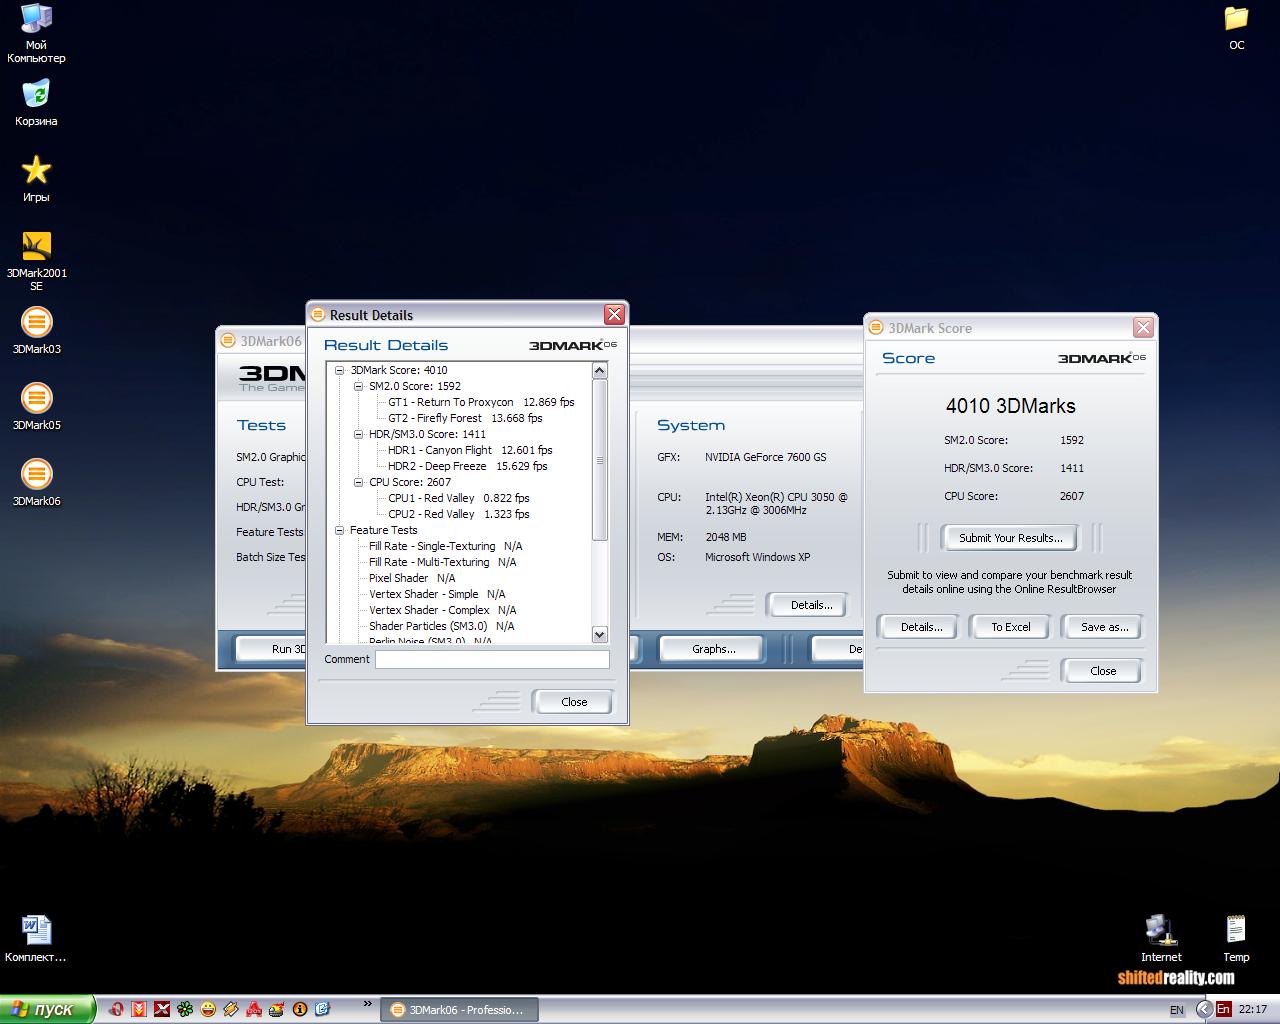The width and height of the screenshot is (1280, 1024).
Task: Select HDR1 - Canyon Flight row
Action: tap(470, 450)
